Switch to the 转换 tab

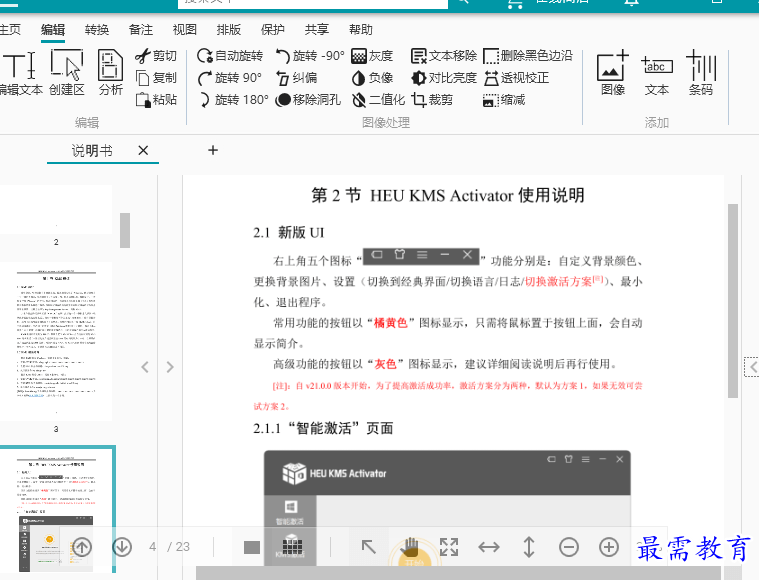pyautogui.click(x=97, y=30)
